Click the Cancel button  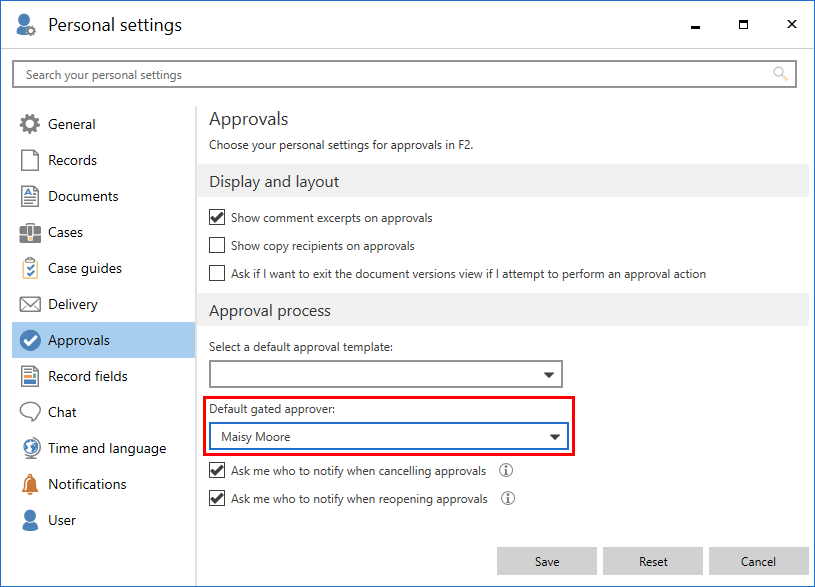758,561
